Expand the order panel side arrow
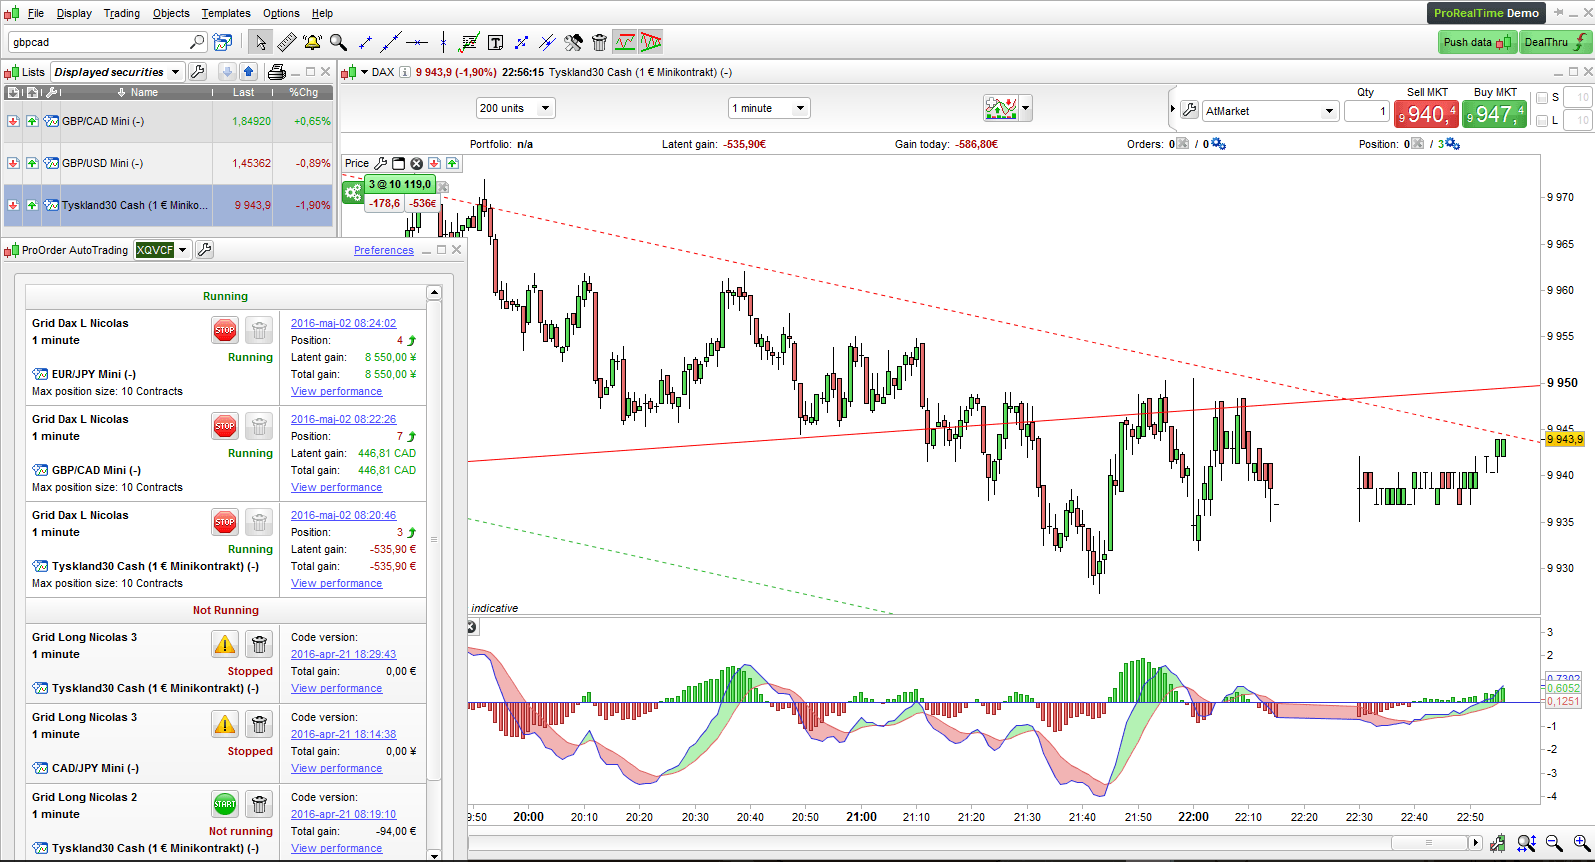Screen dimensions: 1595x862 (1173, 109)
